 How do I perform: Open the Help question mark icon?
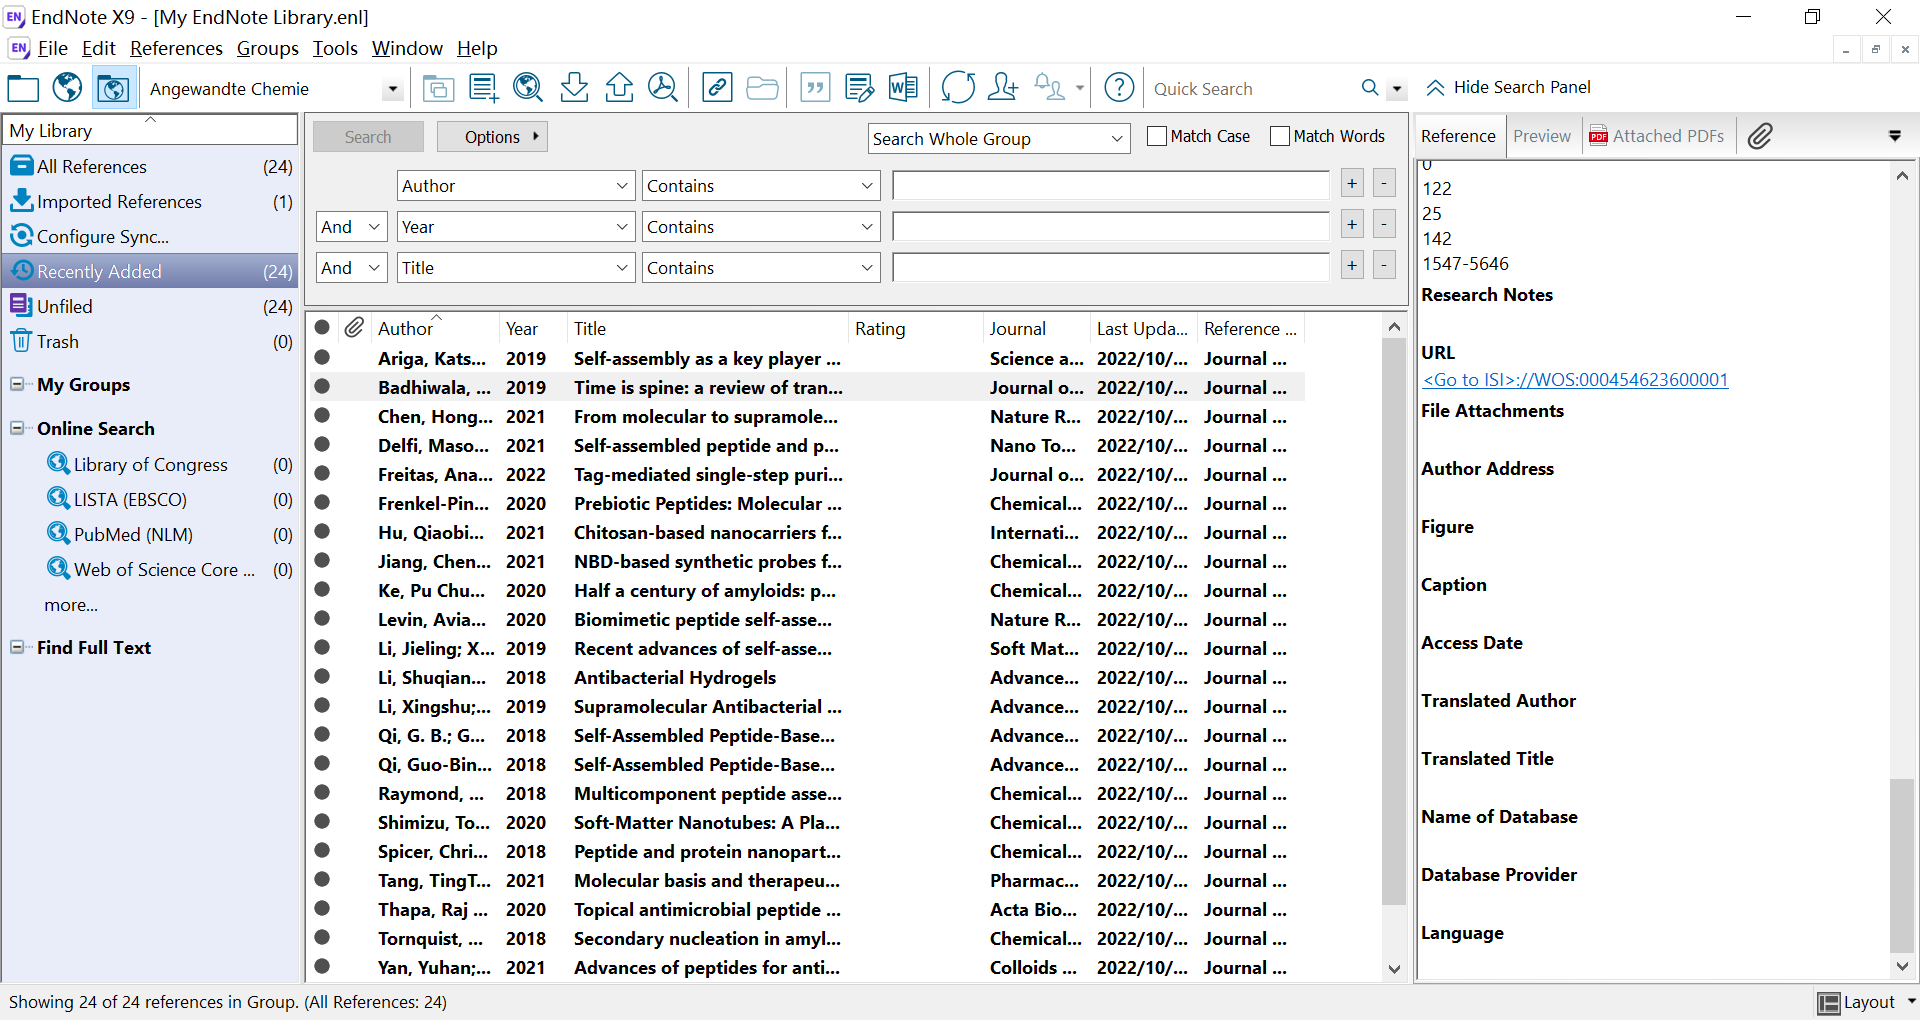tap(1119, 88)
